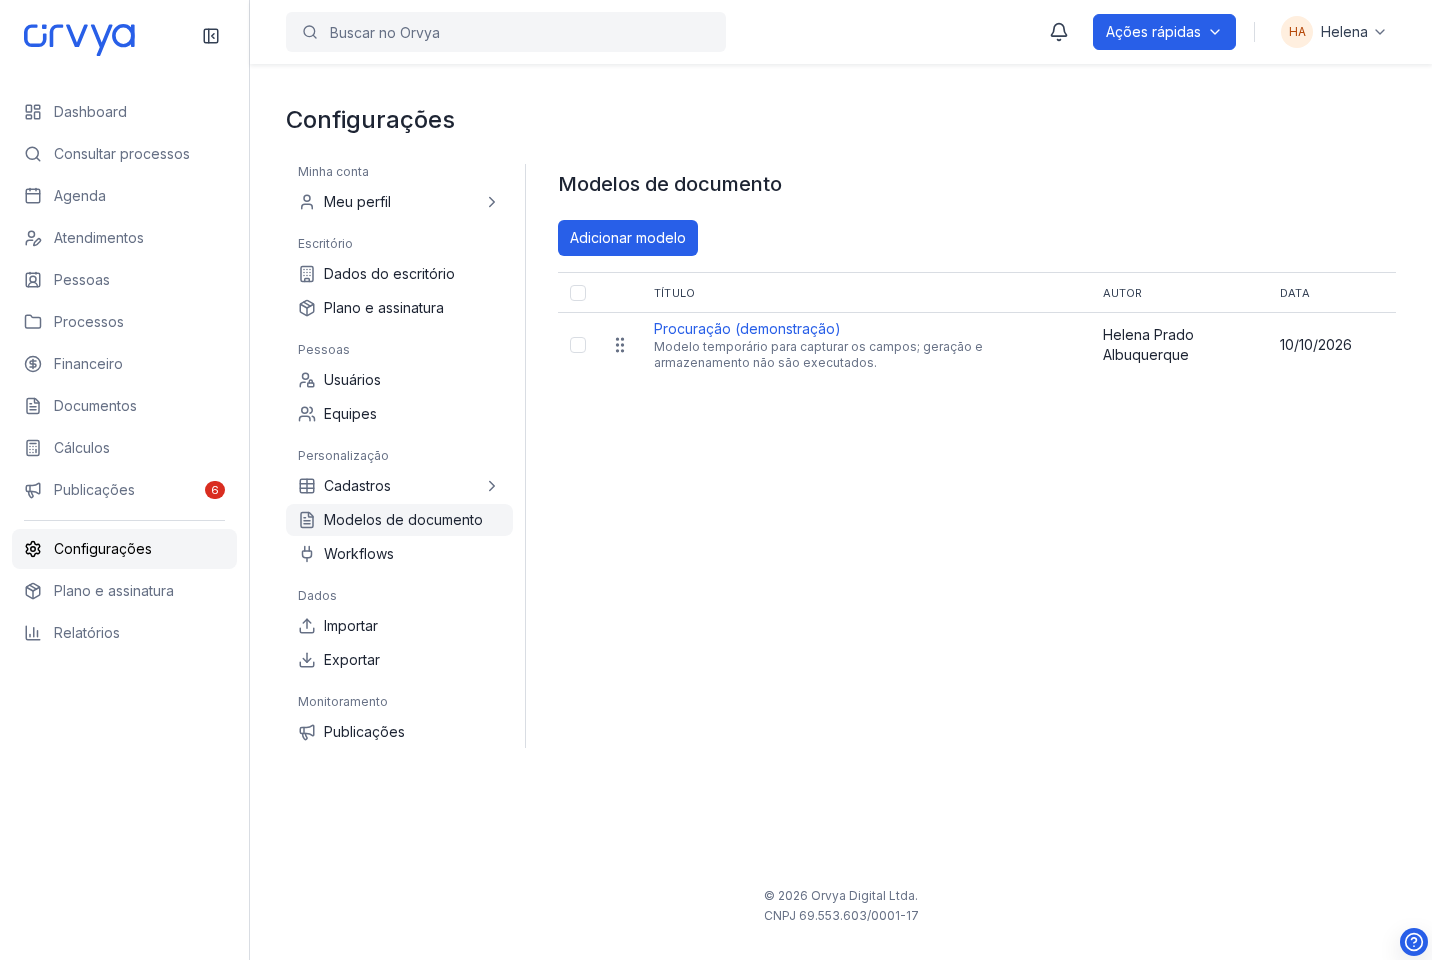1440x960 pixels.
Task: Click the TÍTULO column header
Action: (x=674, y=293)
